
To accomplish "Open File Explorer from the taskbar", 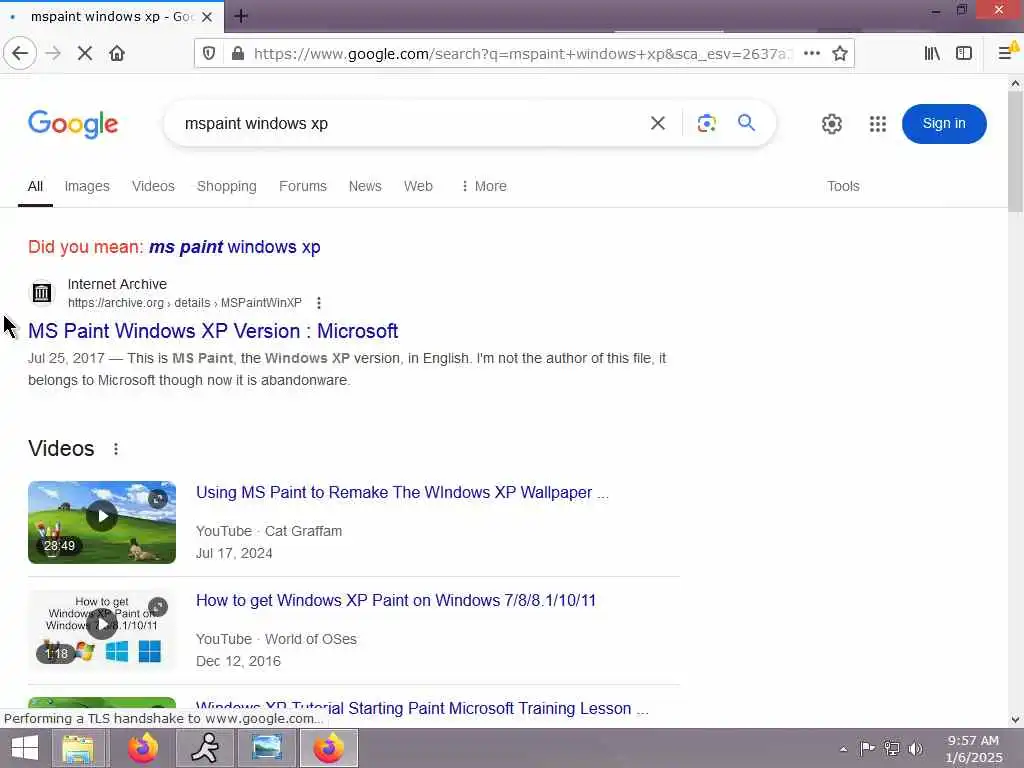I will click(x=78, y=748).
